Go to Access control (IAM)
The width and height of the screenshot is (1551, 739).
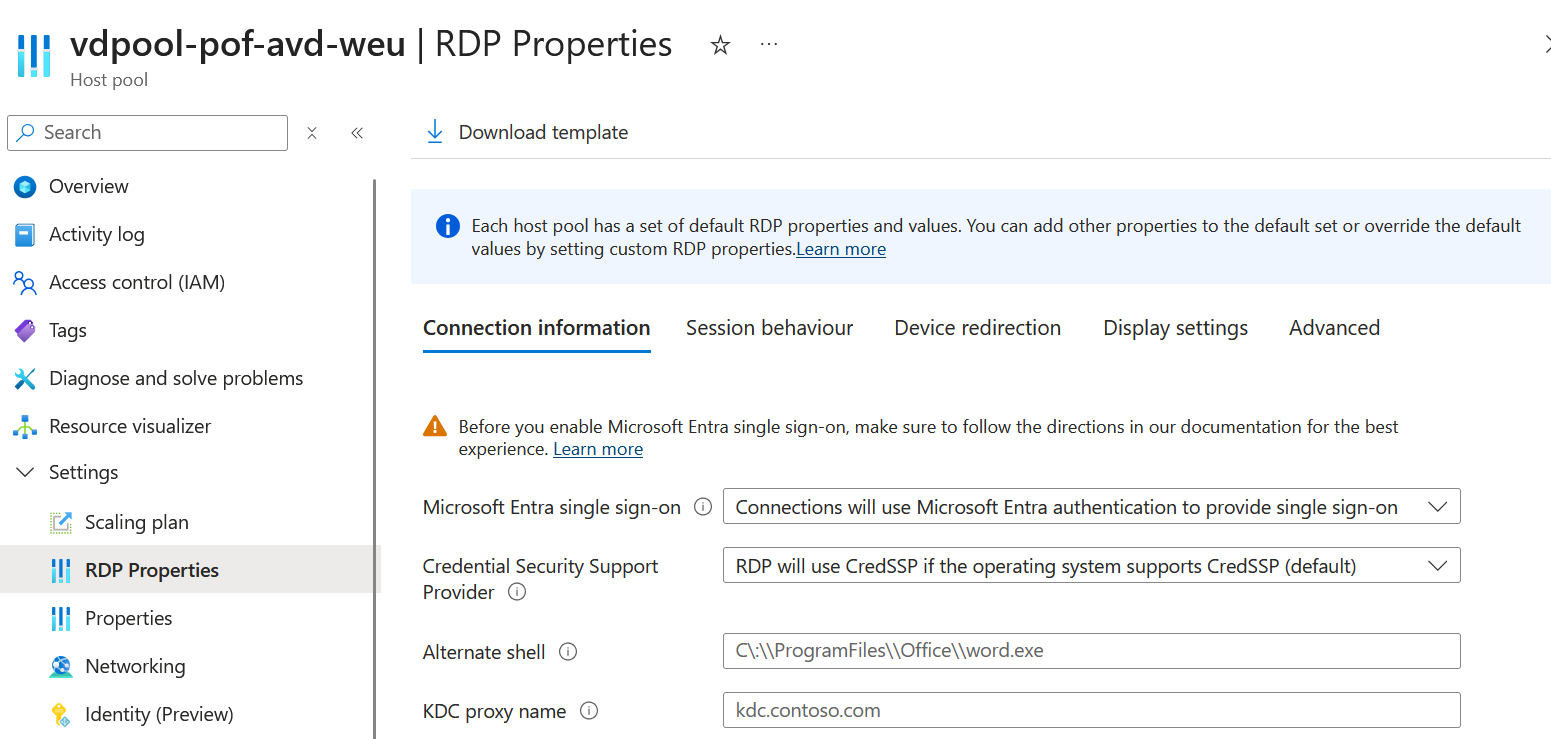click(x=136, y=282)
